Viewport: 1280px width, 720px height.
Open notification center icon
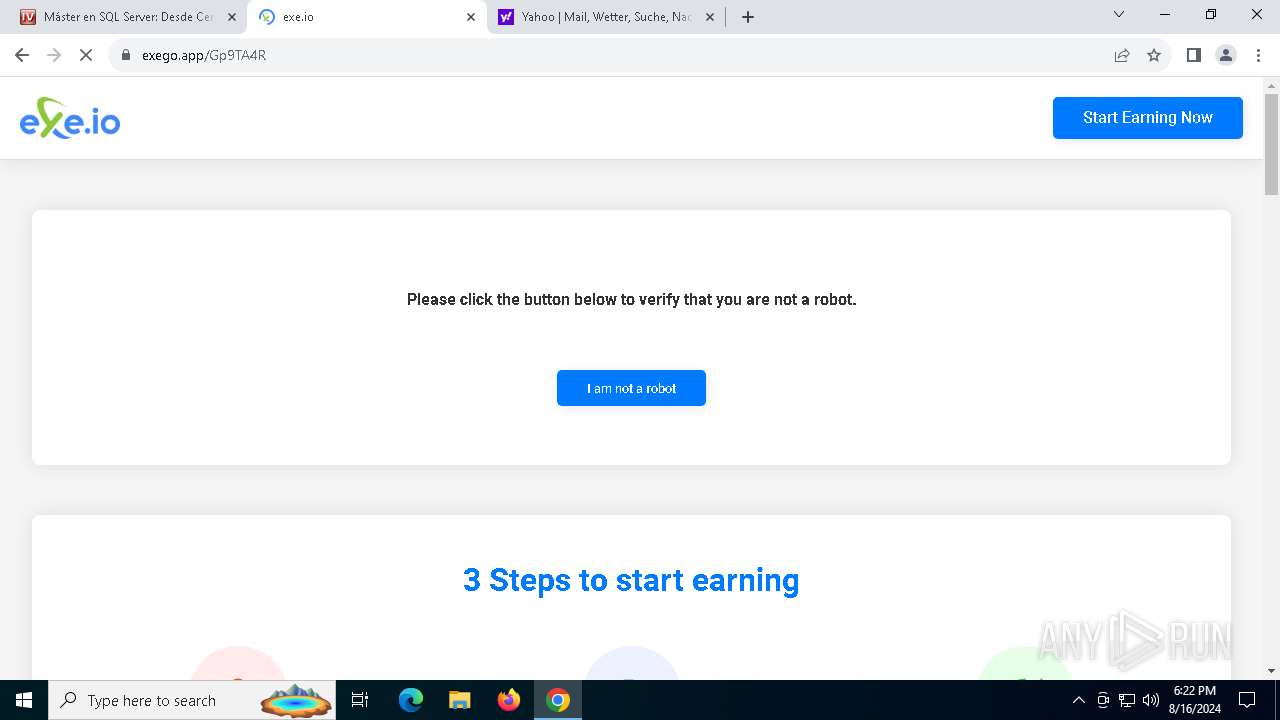1247,700
